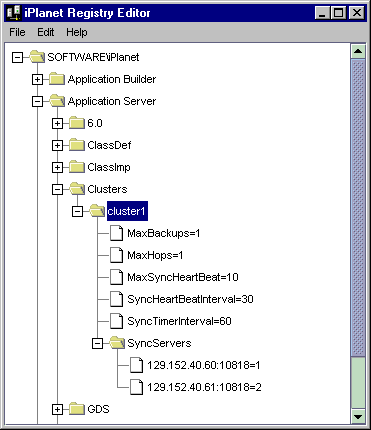This screenshot has width=371, height=430.
Task: Collapse the Application Server node
Action: (37, 101)
